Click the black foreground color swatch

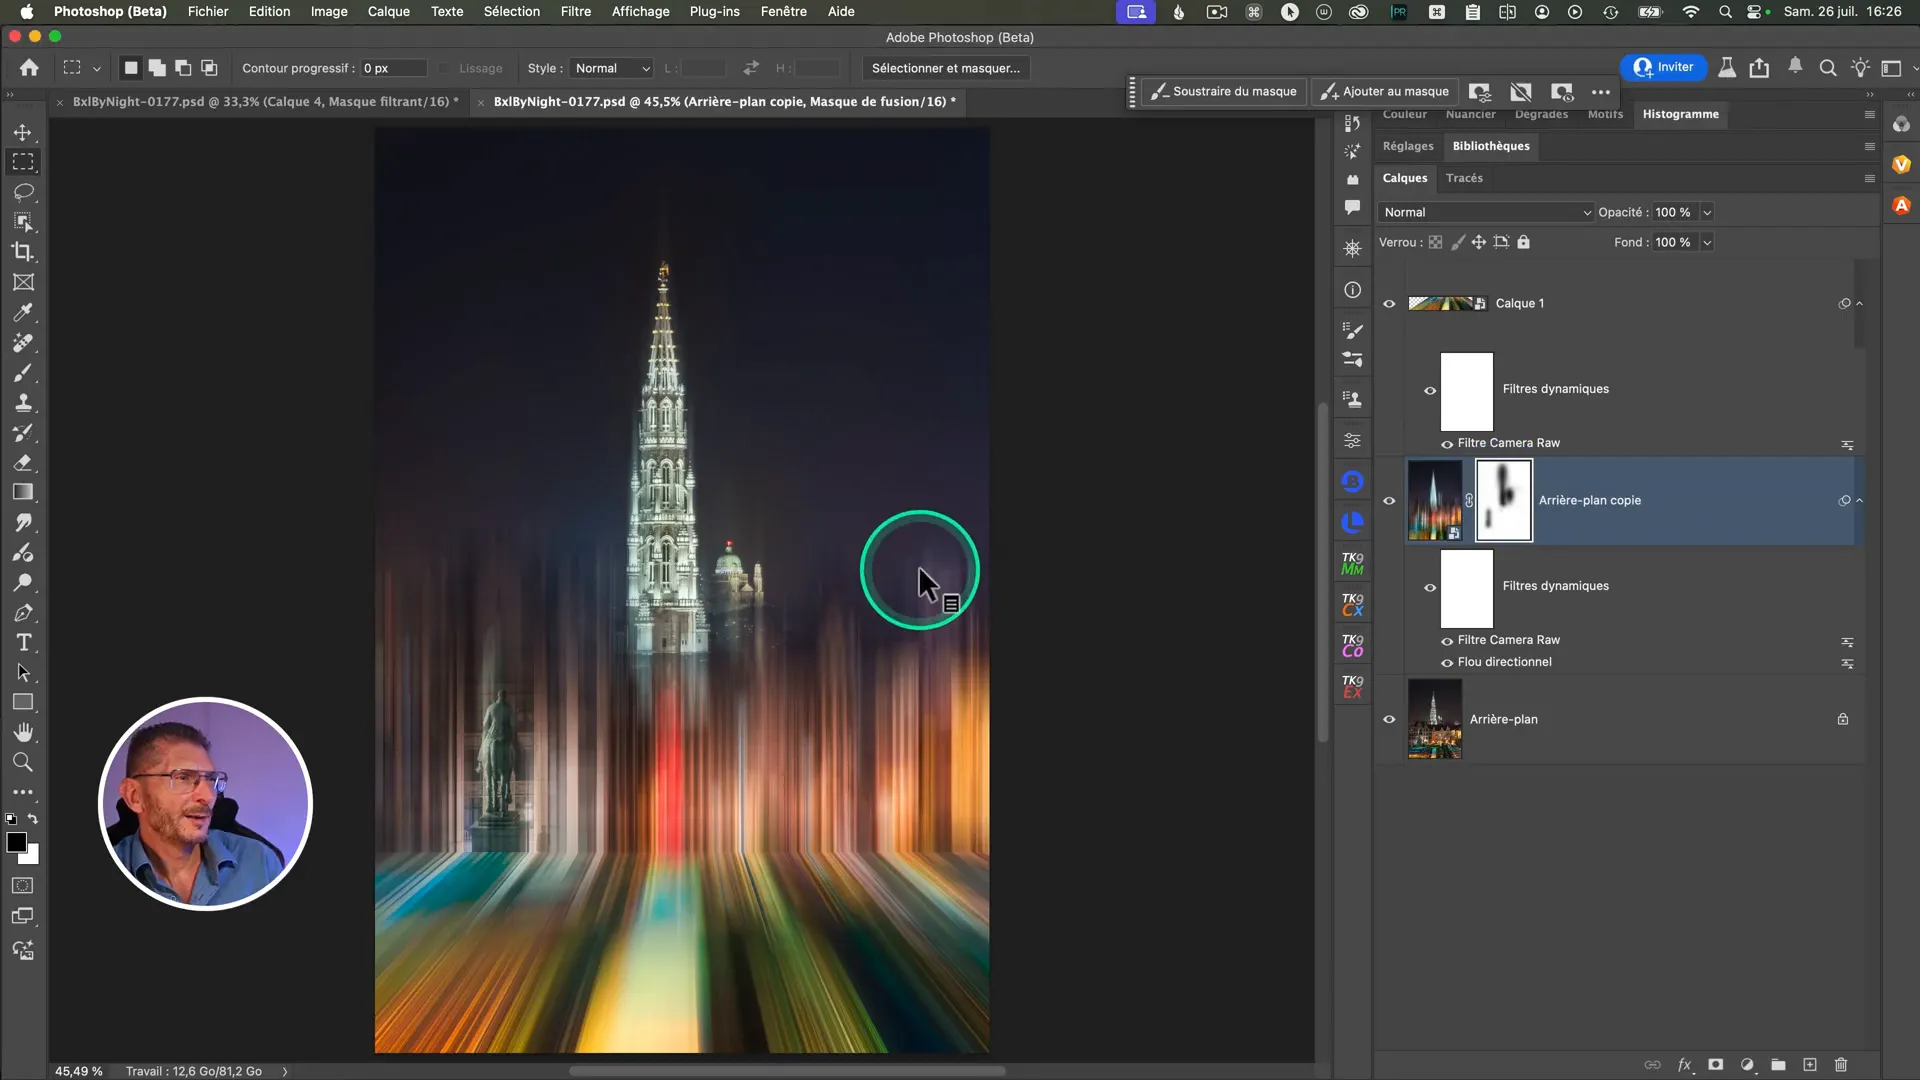16,842
